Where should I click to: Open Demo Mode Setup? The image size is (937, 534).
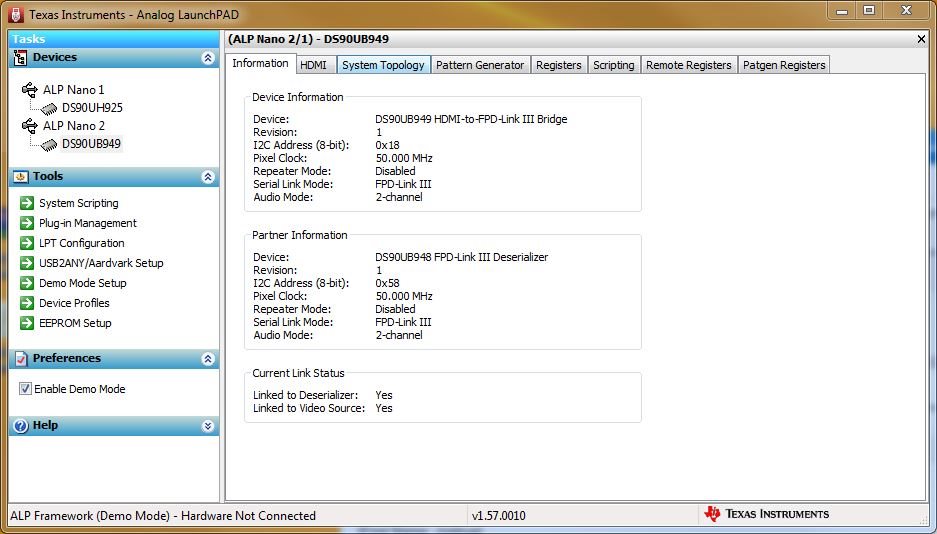coord(82,283)
